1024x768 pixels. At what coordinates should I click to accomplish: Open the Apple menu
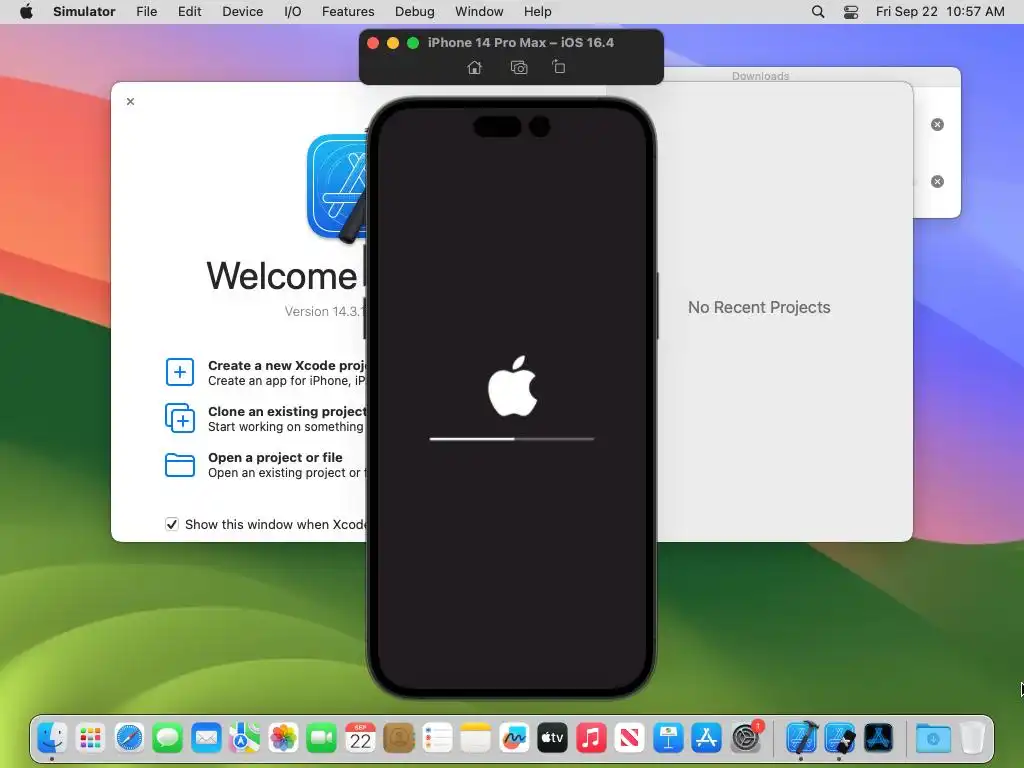26,11
